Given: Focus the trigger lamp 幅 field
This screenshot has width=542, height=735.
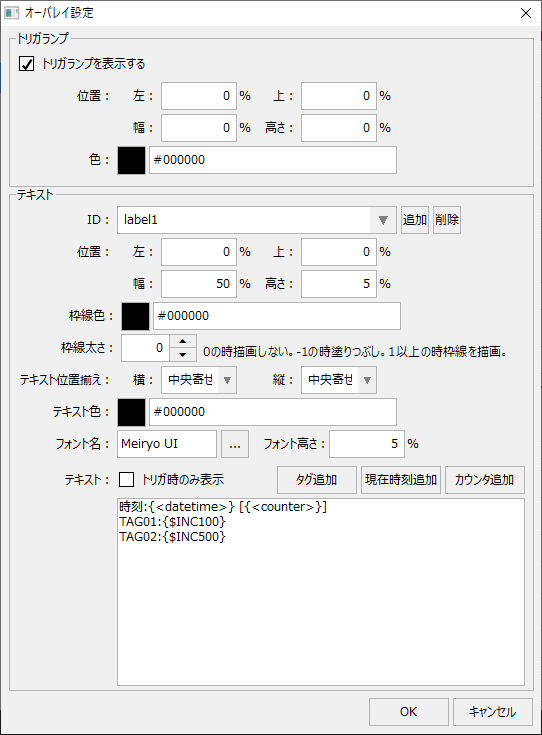Looking at the screenshot, I should pos(199,128).
